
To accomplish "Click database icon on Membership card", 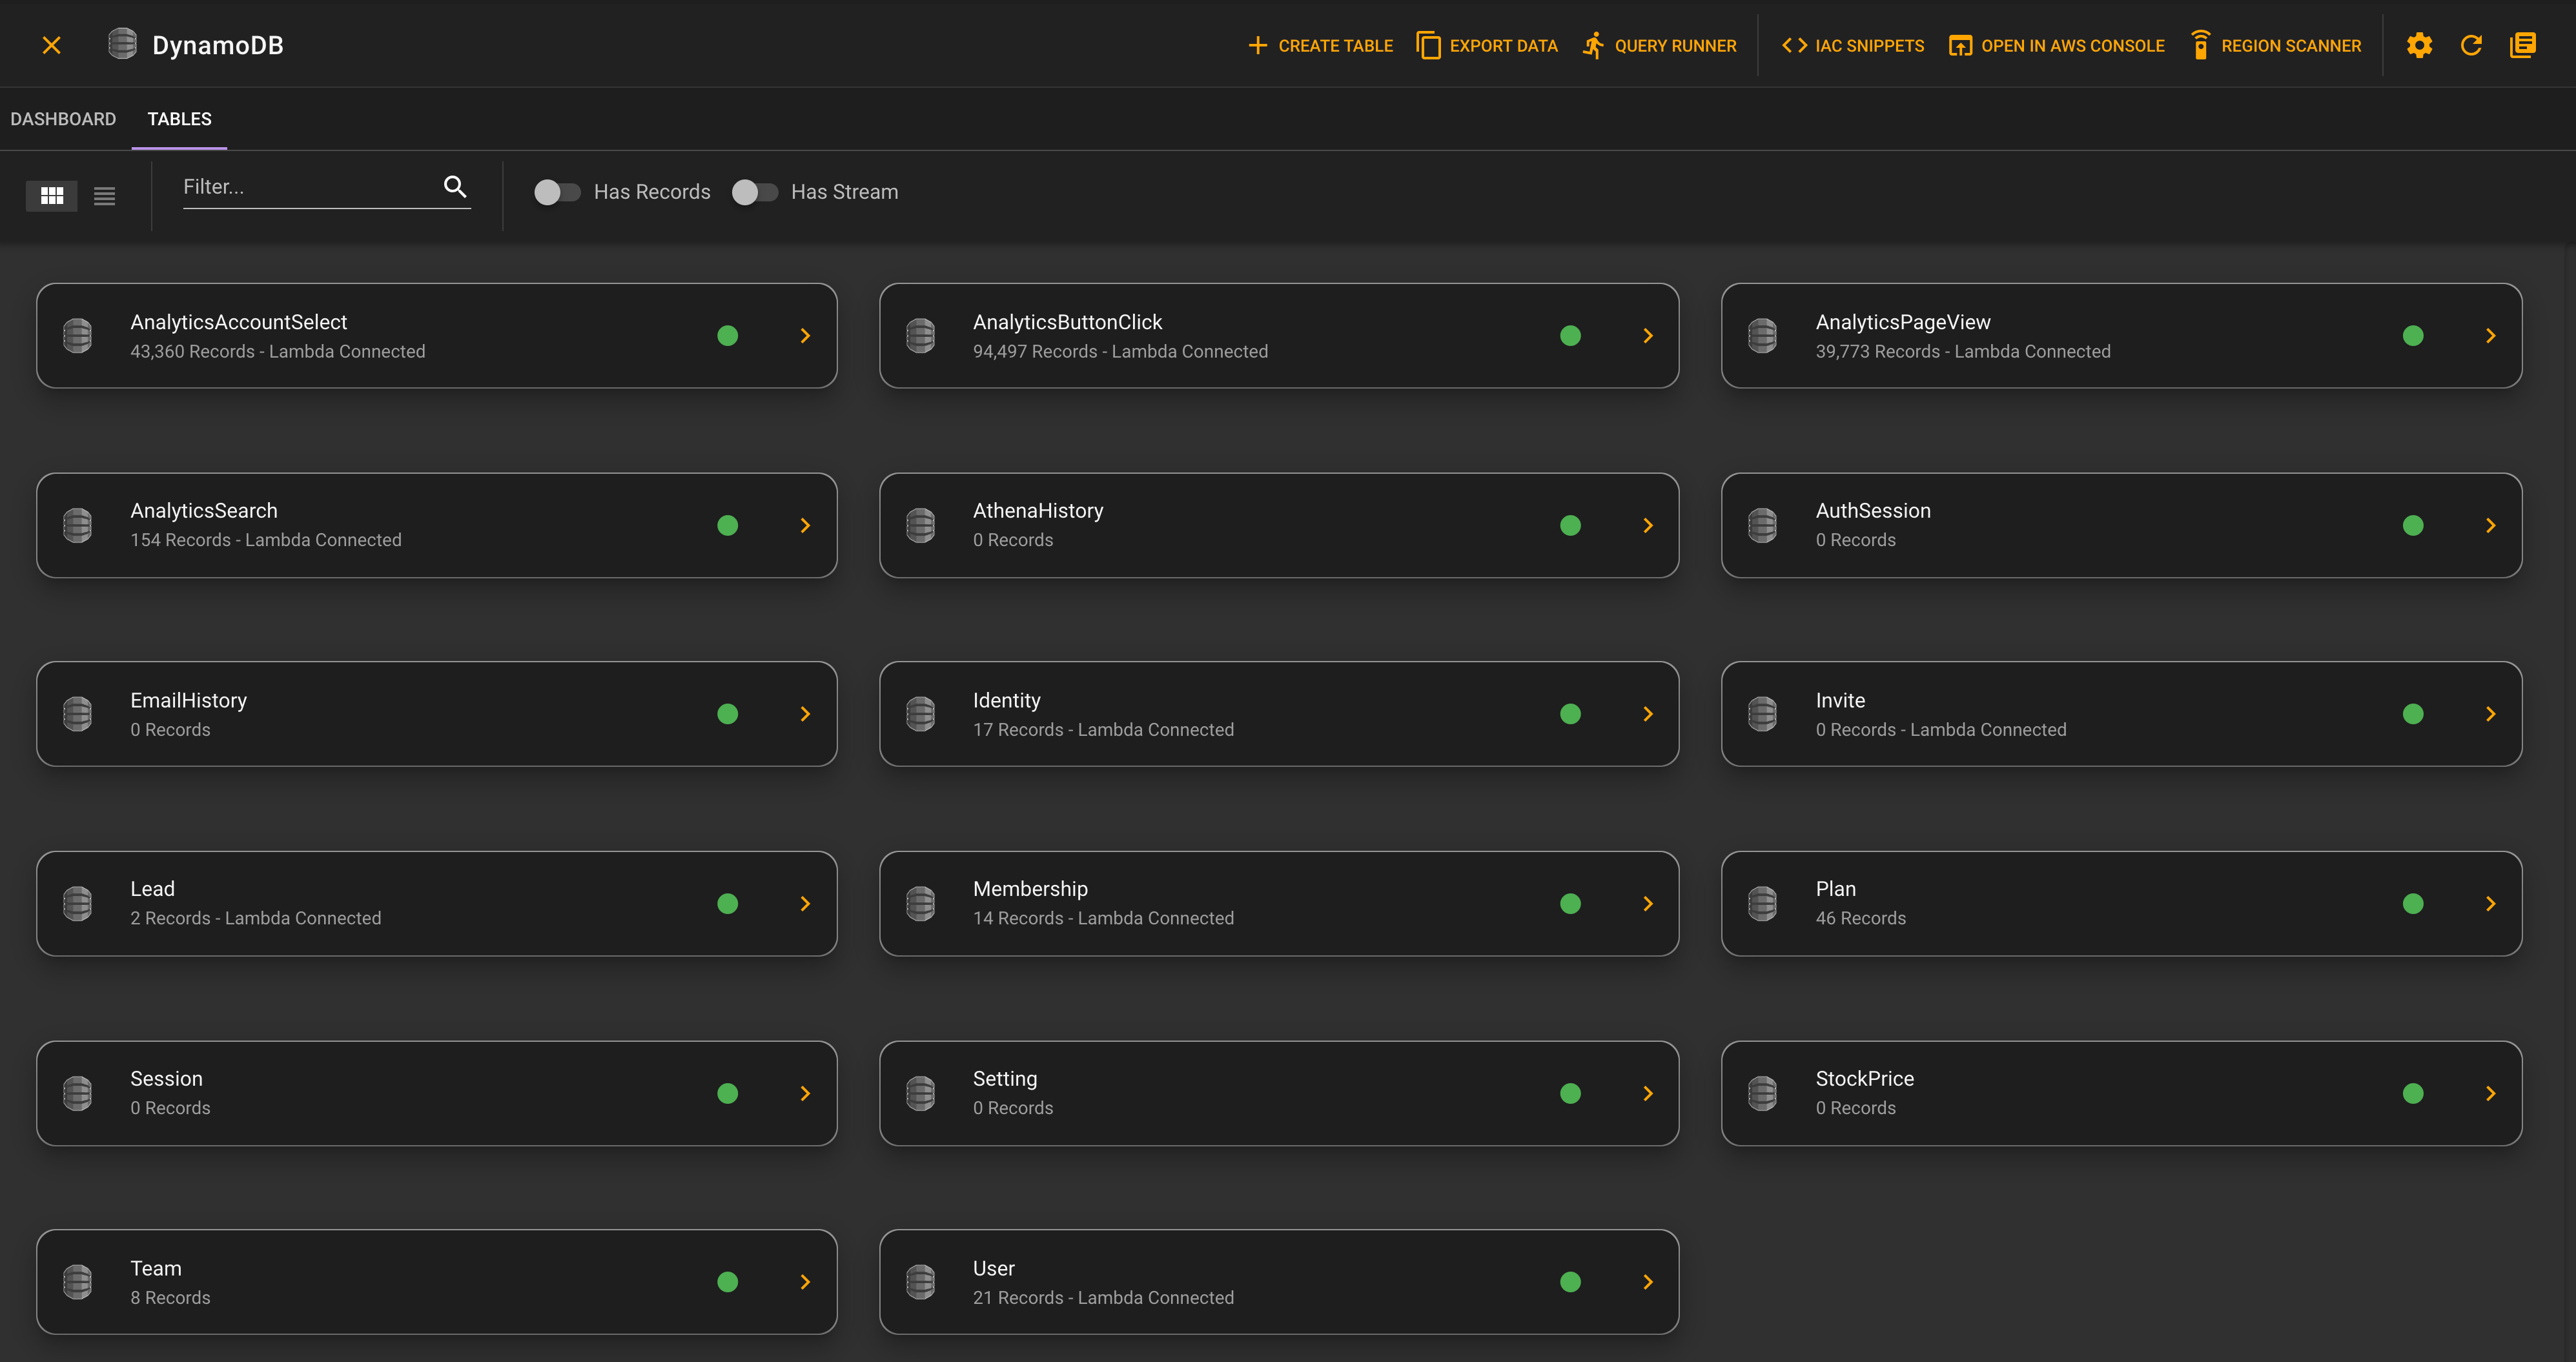I will coord(920,904).
